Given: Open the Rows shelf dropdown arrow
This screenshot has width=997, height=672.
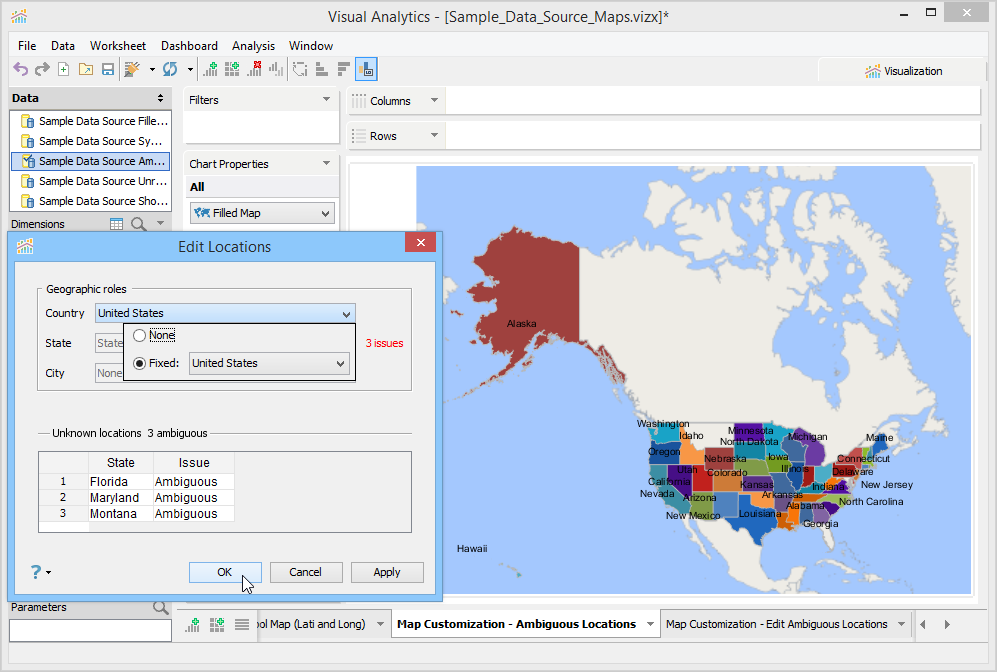Looking at the screenshot, I should pyautogui.click(x=434, y=135).
